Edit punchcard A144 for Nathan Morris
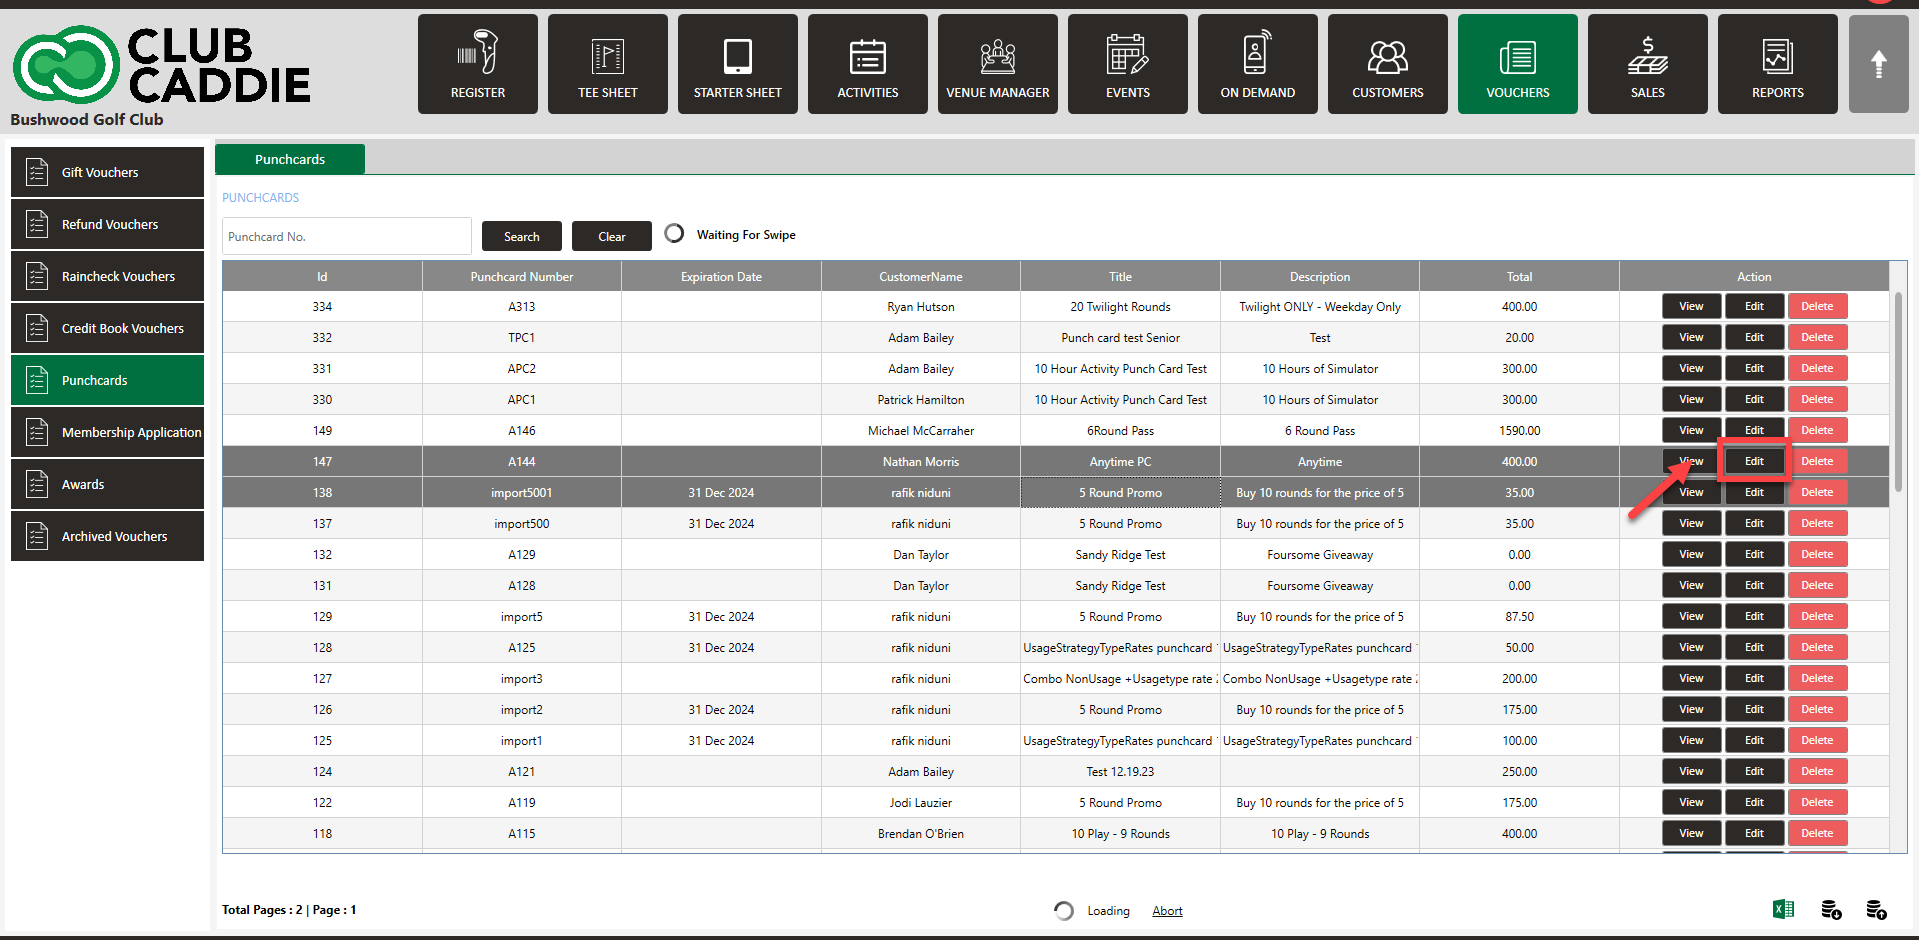 [x=1754, y=461]
